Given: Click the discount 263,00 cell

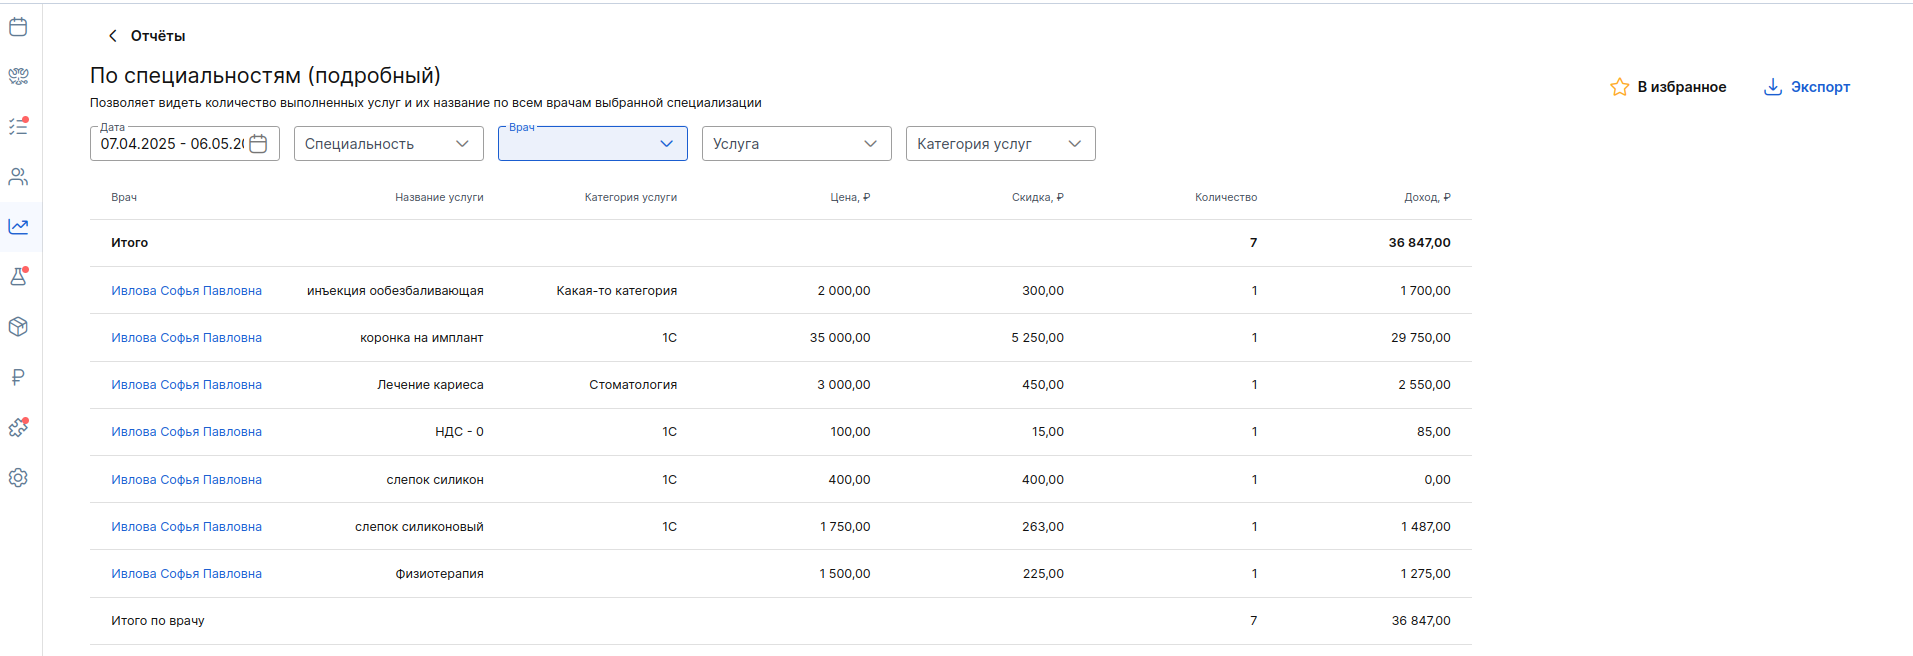Looking at the screenshot, I should (x=1043, y=527).
